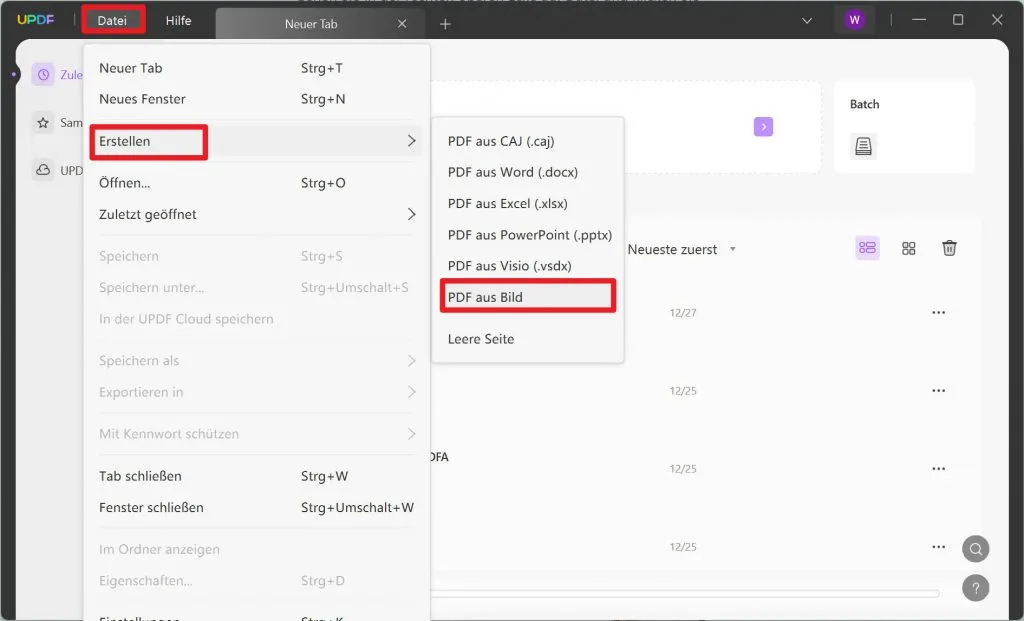The height and width of the screenshot is (621, 1024).
Task: Select PDF aus Excel (.xlsx)
Action: 528,204
